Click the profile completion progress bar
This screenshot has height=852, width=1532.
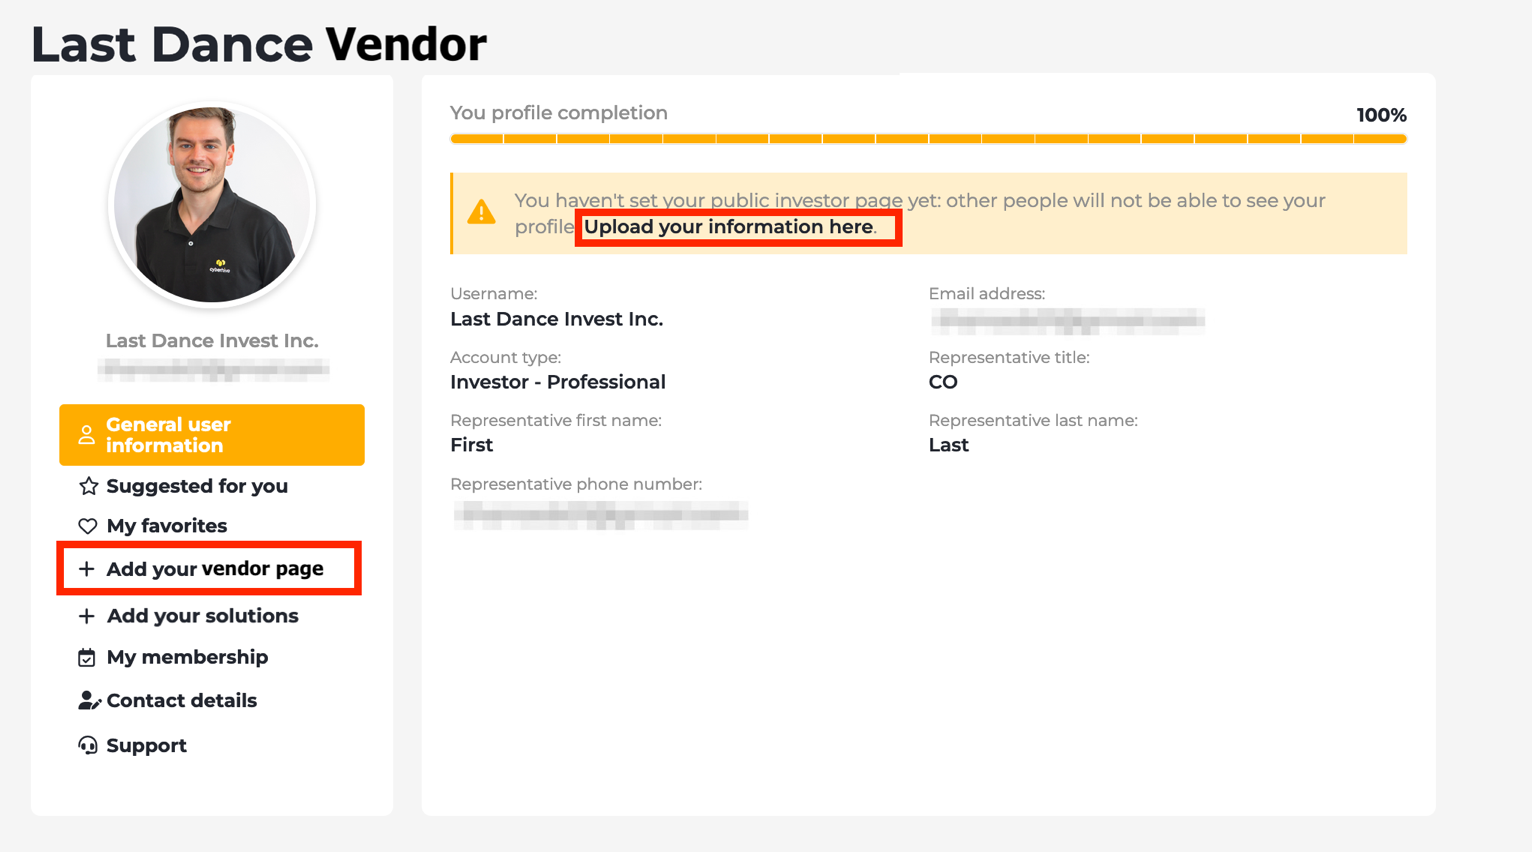pos(928,139)
